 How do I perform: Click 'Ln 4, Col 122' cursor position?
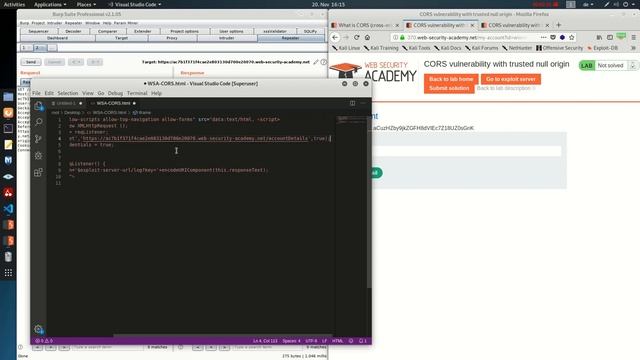coord(265,341)
